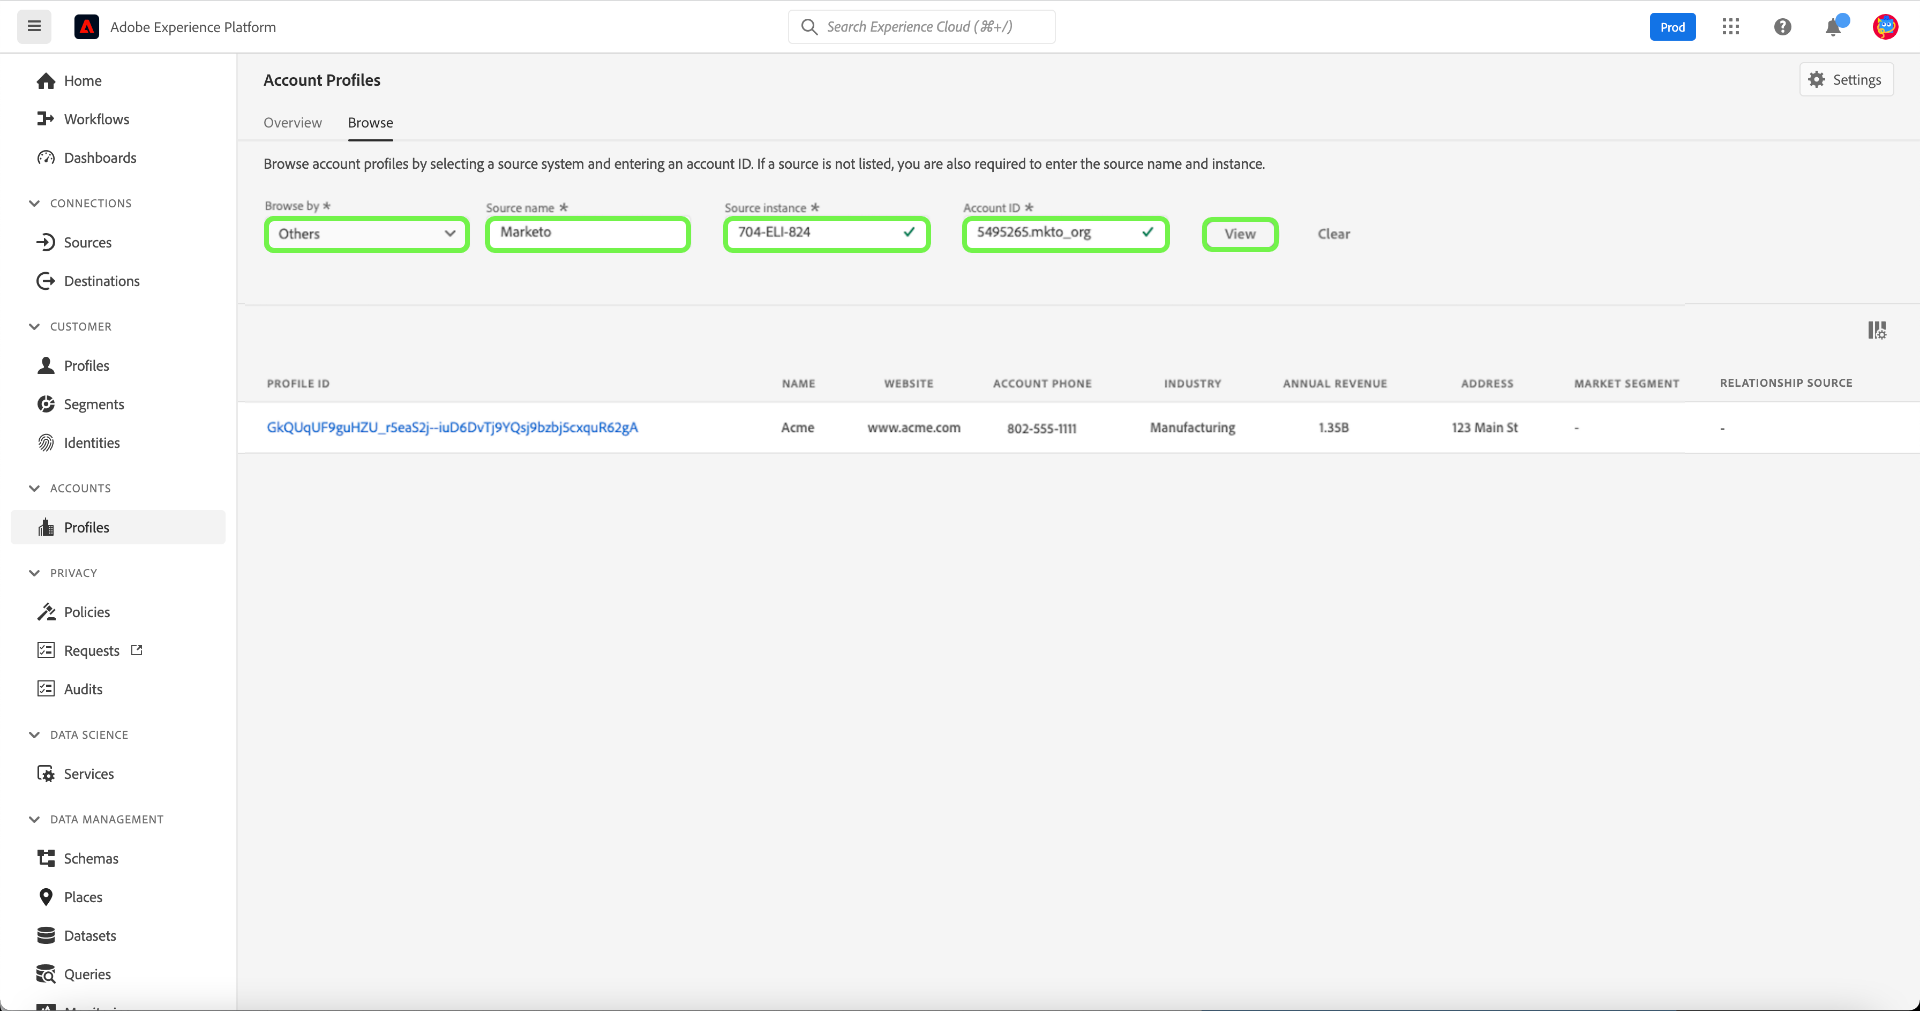1920x1011 pixels.
Task: Click the Queries icon
Action: (x=46, y=974)
